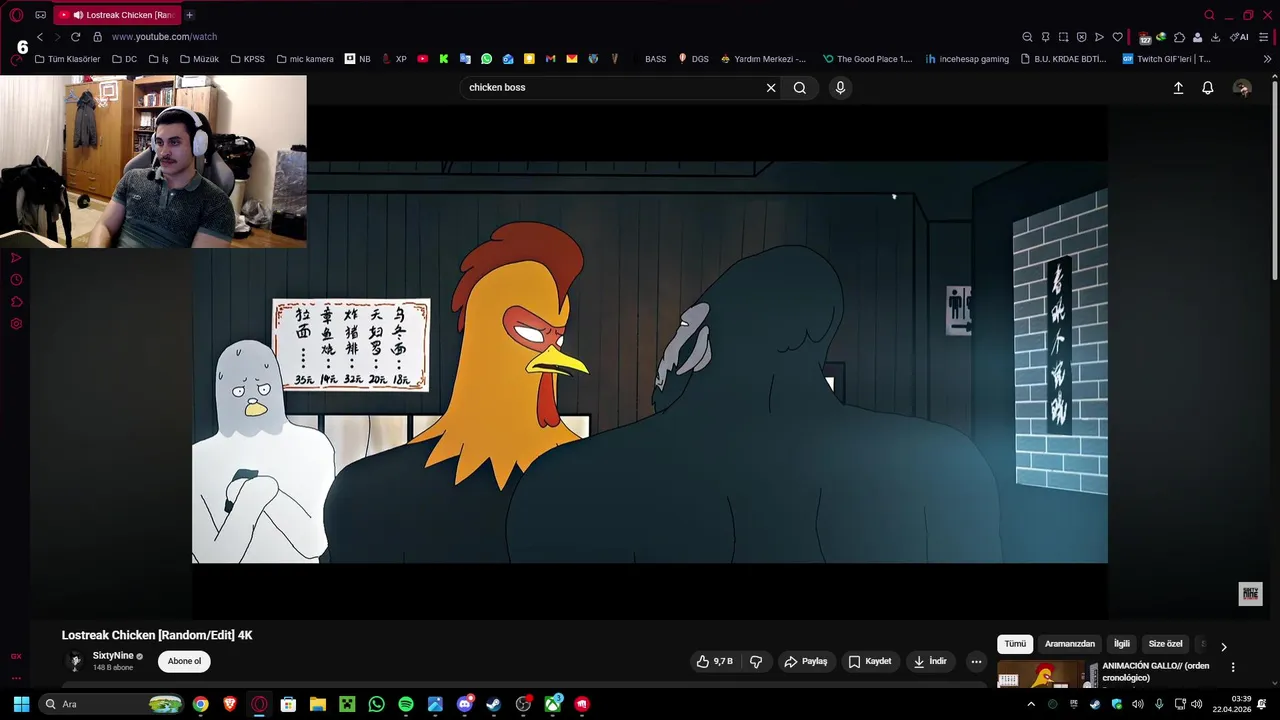Open SixtyNine channel name link
The height and width of the screenshot is (720, 1280).
113,656
